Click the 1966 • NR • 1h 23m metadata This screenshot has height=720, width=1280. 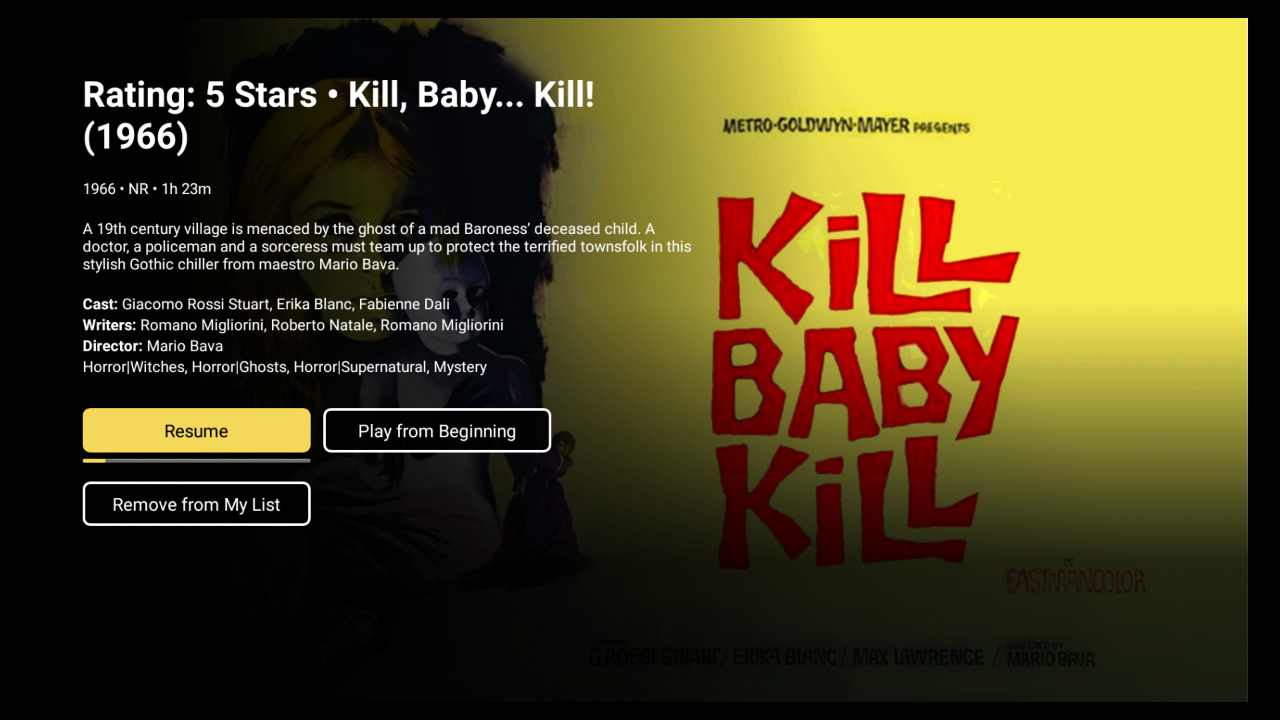coord(147,189)
